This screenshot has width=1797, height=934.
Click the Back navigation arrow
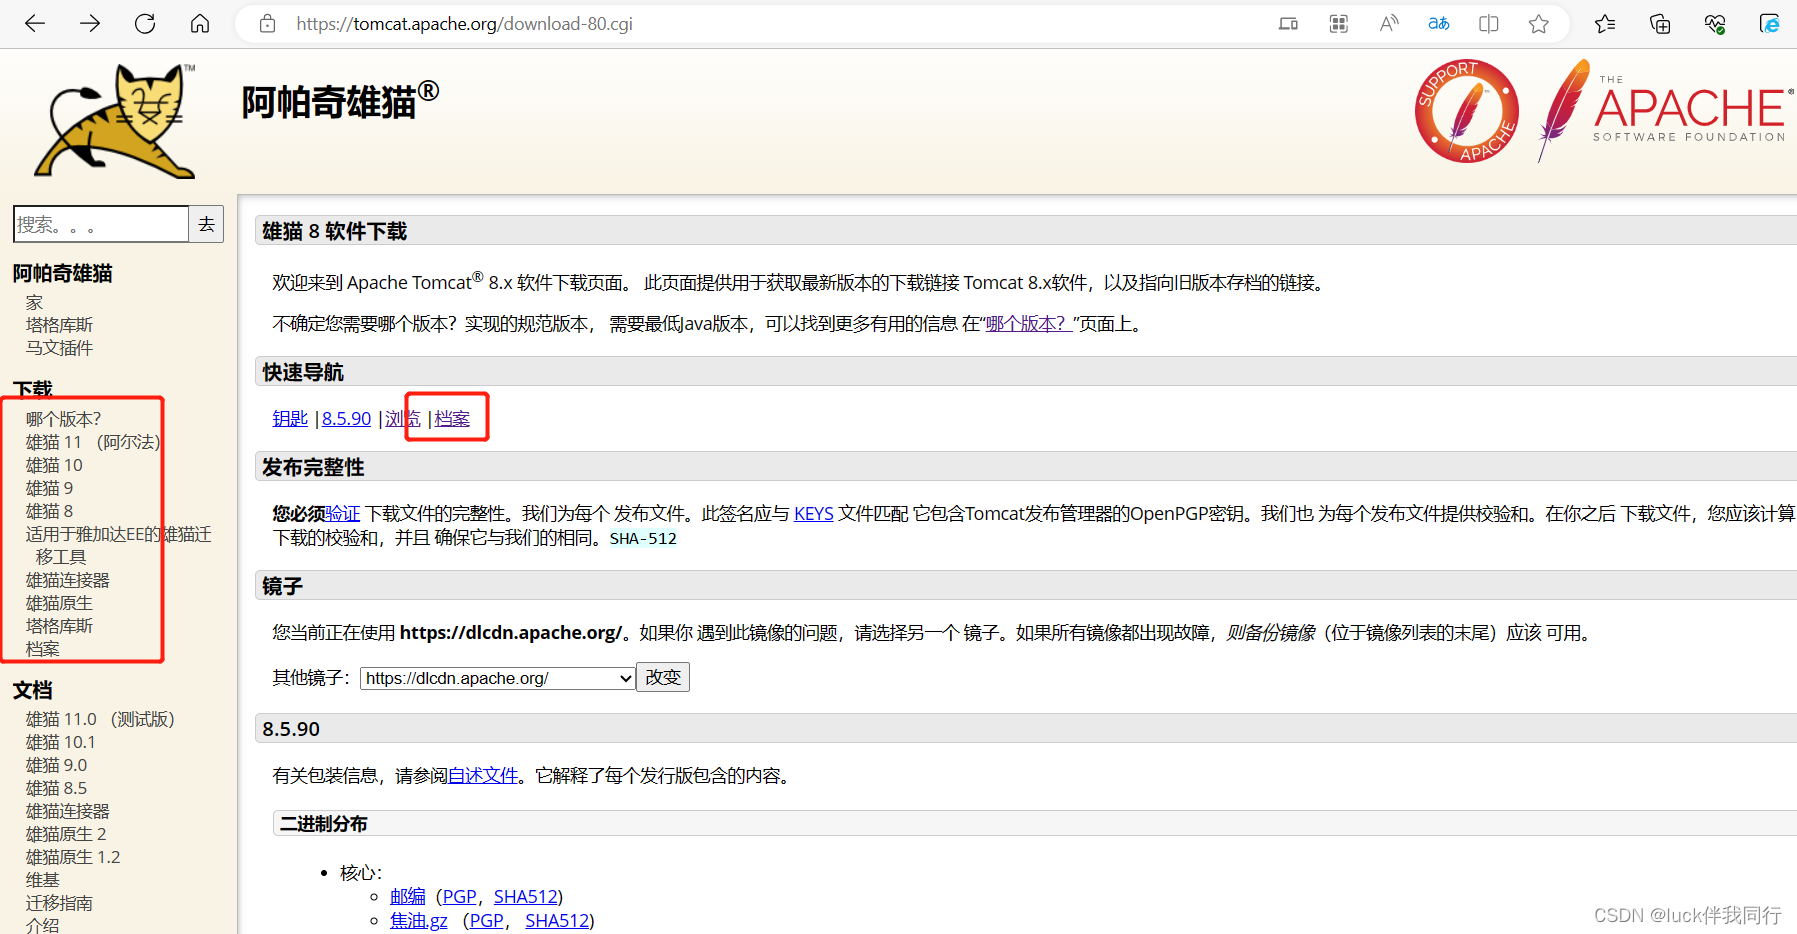35,23
